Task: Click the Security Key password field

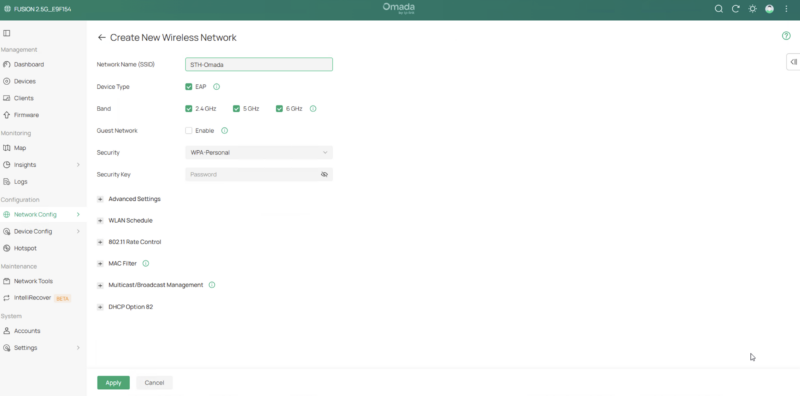Action: tap(259, 175)
